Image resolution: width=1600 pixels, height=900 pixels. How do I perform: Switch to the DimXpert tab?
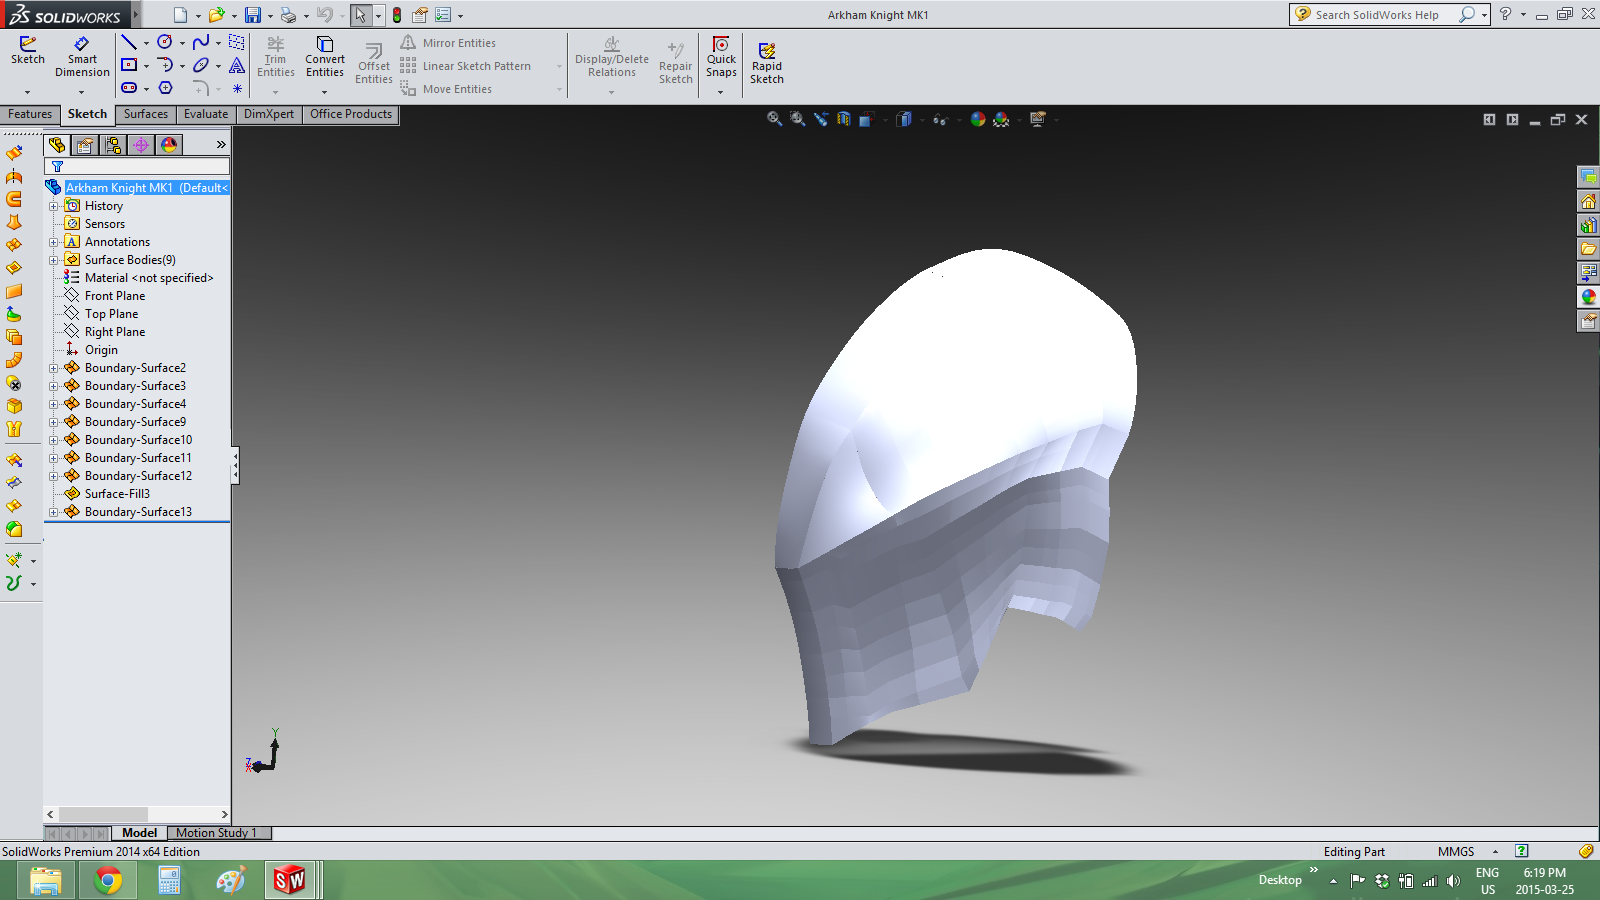269,114
